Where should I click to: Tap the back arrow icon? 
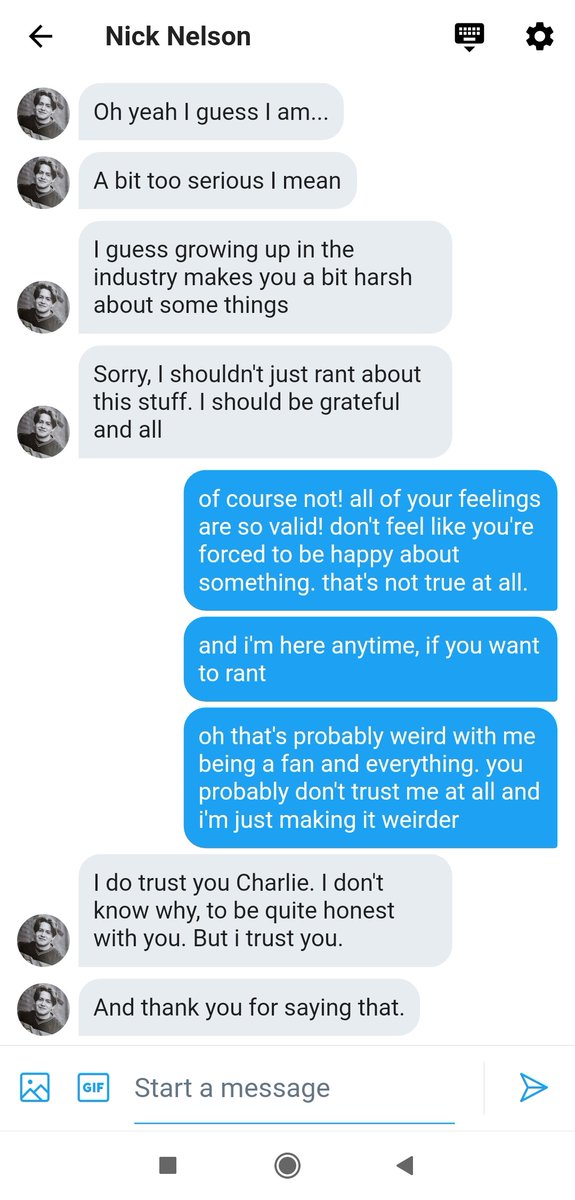pos(40,37)
